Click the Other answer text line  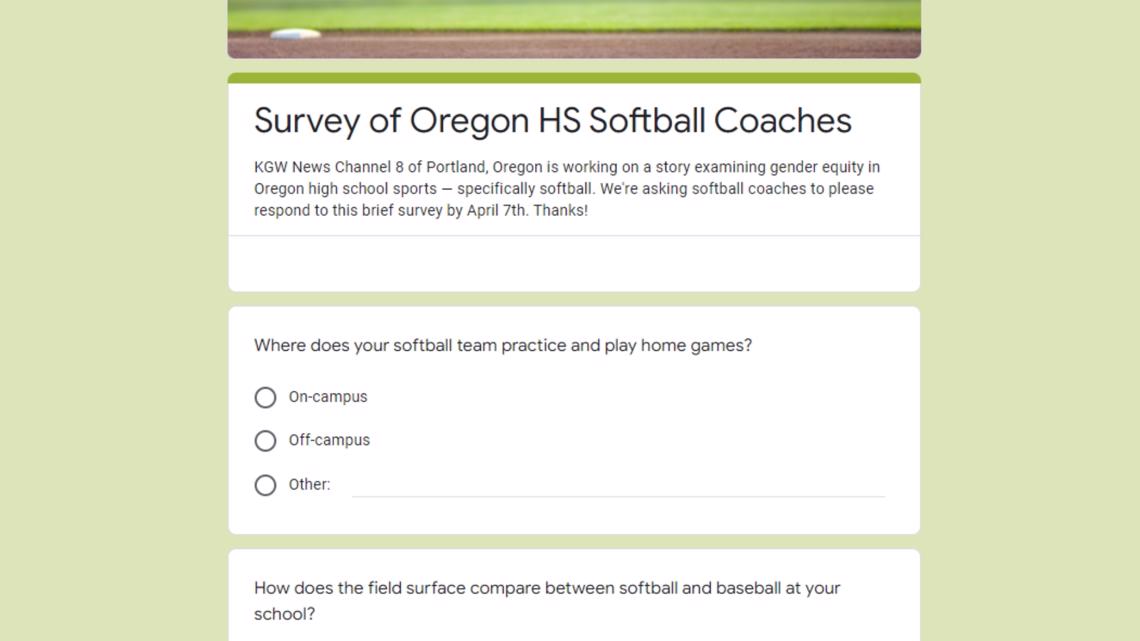pos(618,485)
